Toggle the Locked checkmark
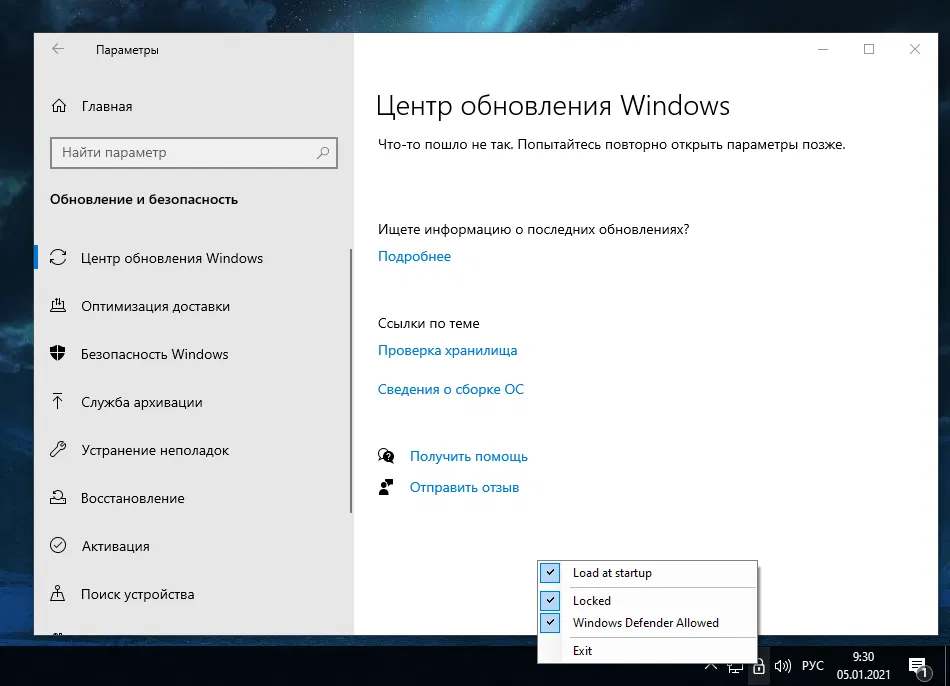 coord(550,601)
